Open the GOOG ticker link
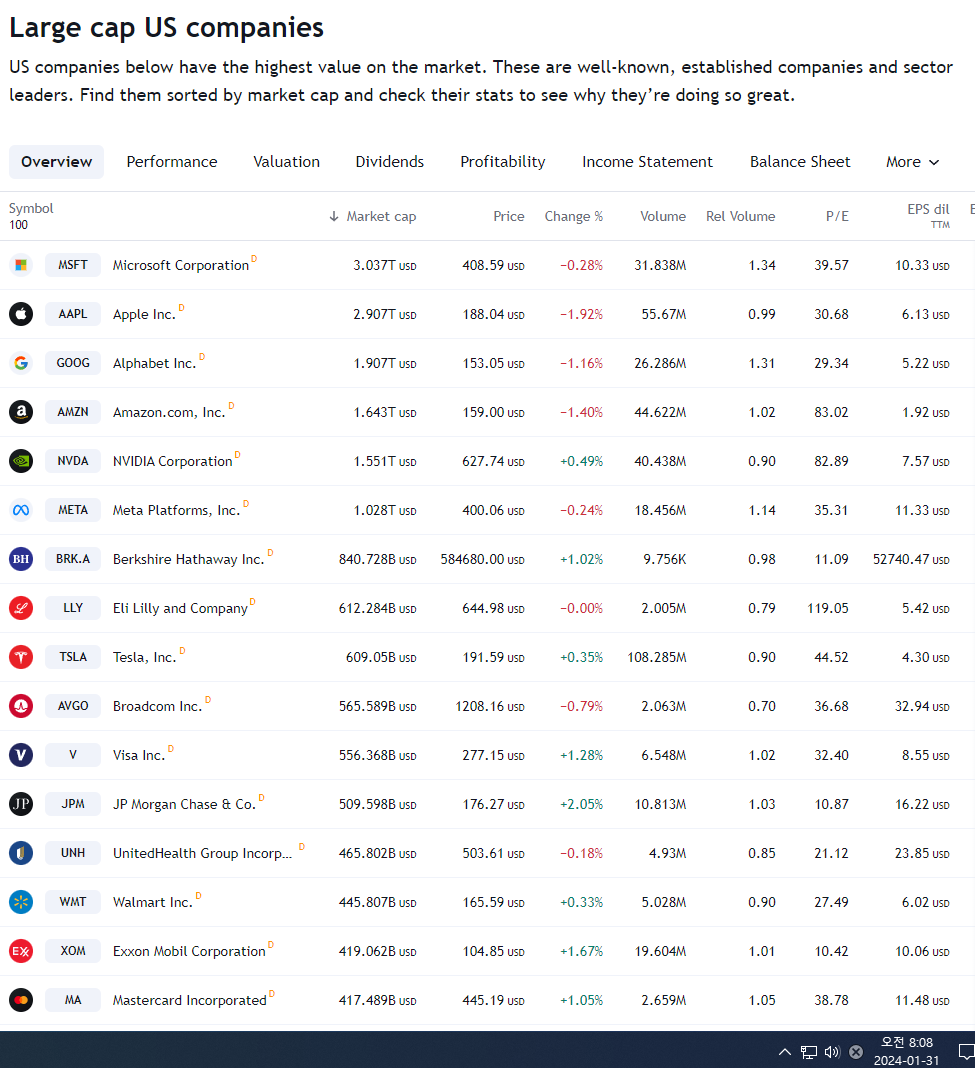The image size is (975, 1068). pyautogui.click(x=73, y=363)
